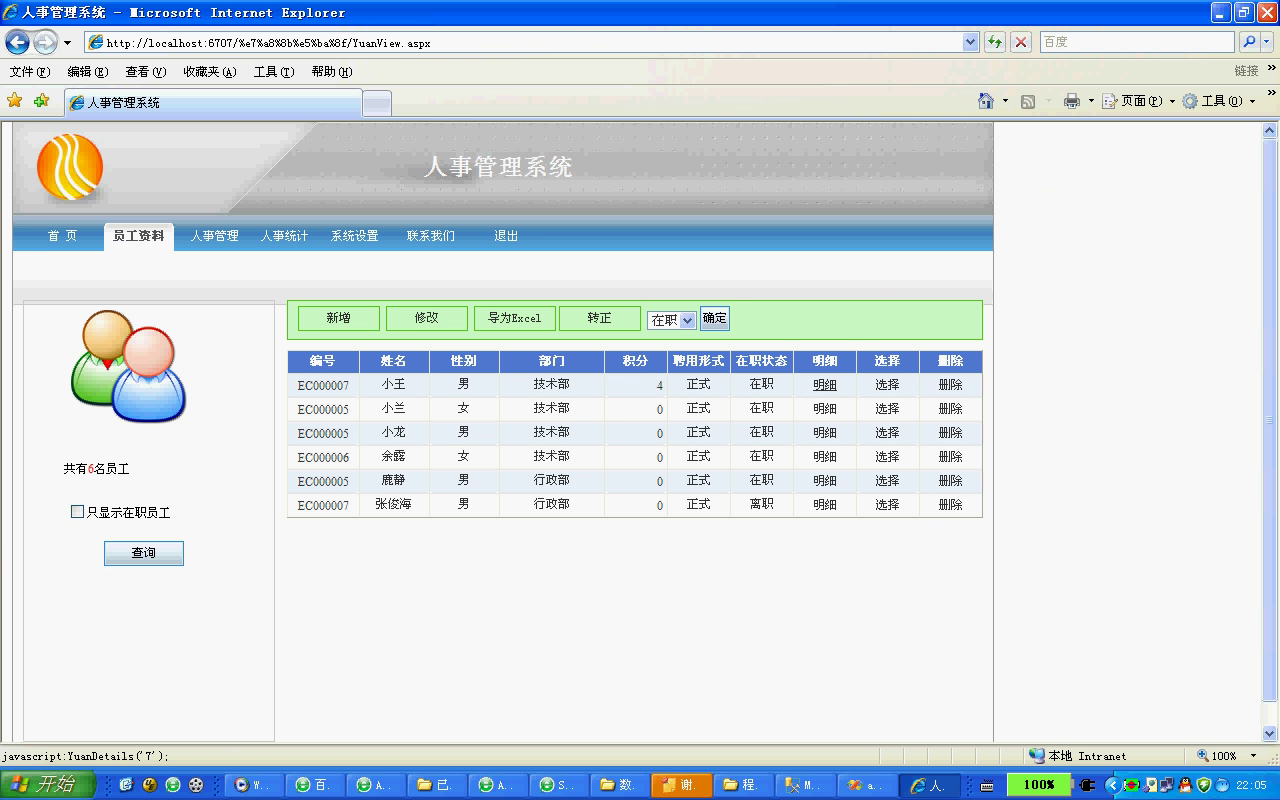Click the printer icon in toolbar
This screenshot has height=800, width=1280.
pos(1072,101)
